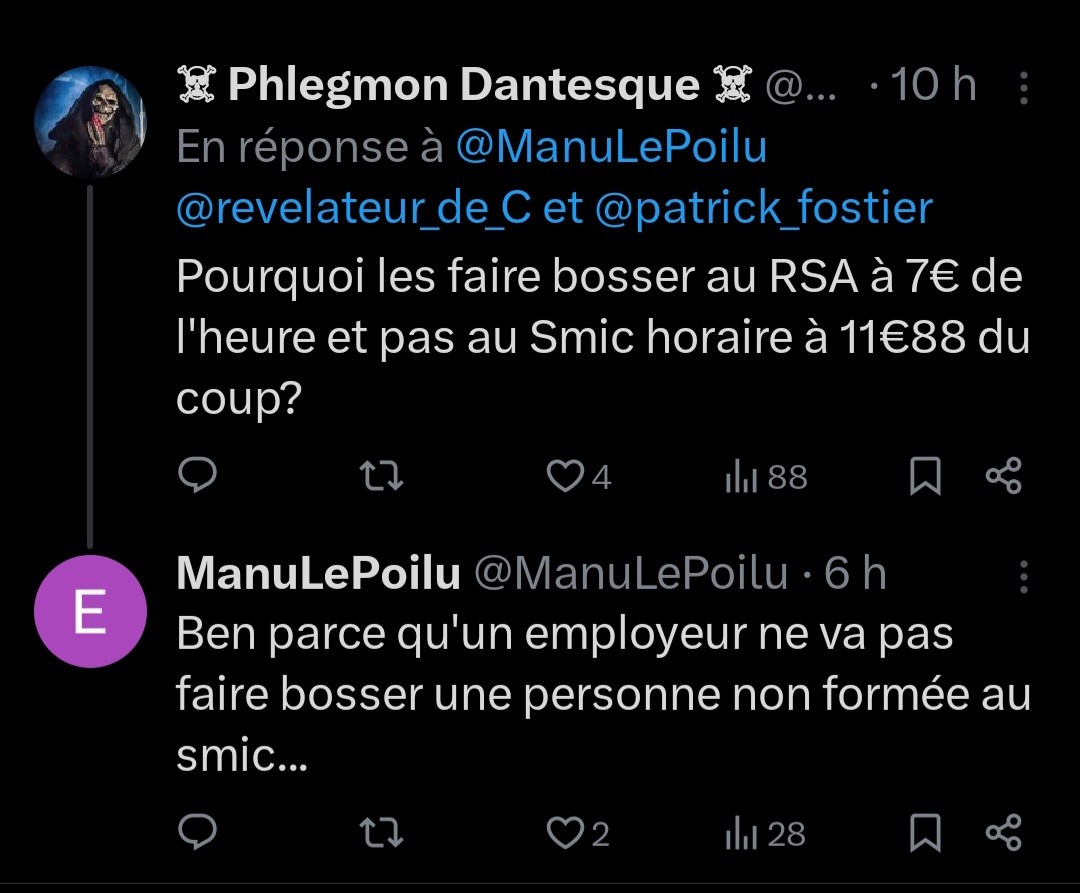Reply to Phlegmon Dantesque's tweet
Viewport: 1080px width, 893px height.
coord(198,475)
